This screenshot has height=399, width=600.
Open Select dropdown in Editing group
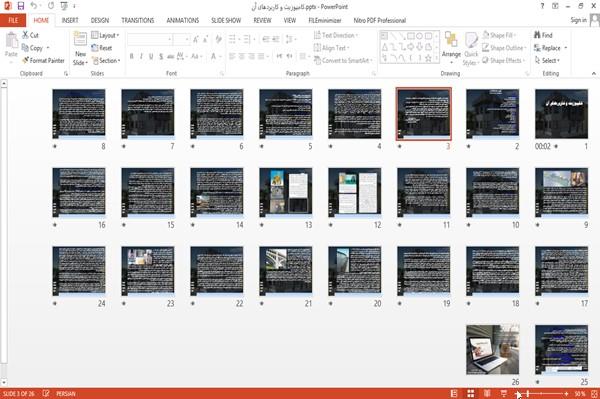coord(547,60)
